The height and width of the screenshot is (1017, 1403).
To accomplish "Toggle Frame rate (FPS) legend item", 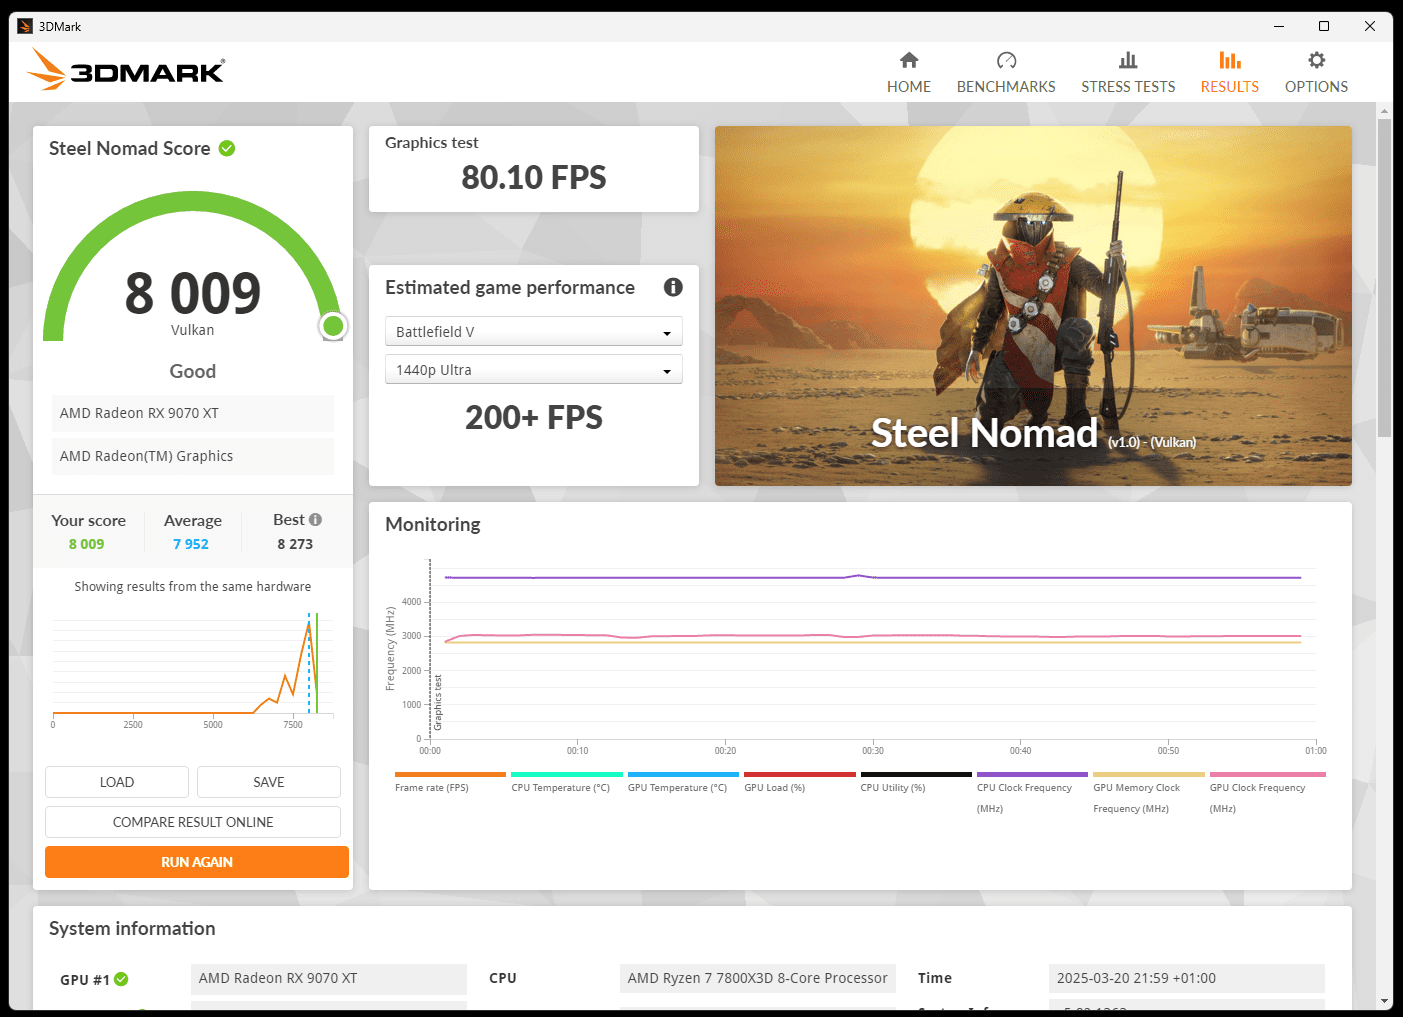I will click(451, 783).
